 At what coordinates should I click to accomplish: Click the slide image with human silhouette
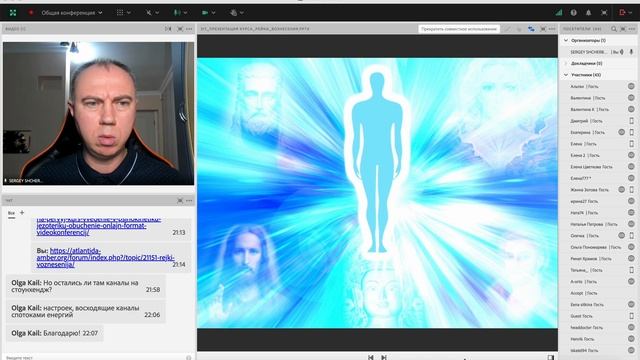377,193
